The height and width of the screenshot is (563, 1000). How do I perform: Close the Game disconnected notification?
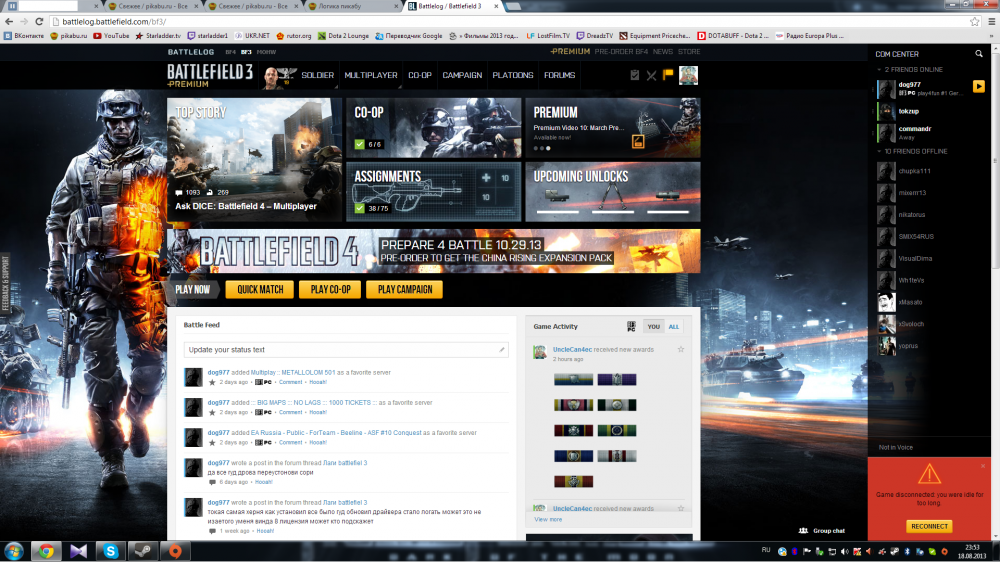click(x=983, y=466)
